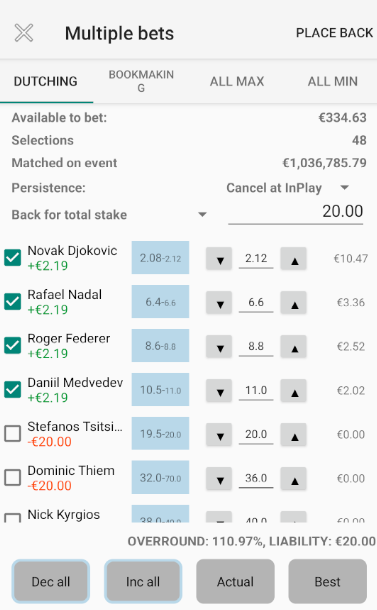The height and width of the screenshot is (610, 377).
Task: Switch to the Bookmaking tab
Action: pyautogui.click(x=141, y=81)
